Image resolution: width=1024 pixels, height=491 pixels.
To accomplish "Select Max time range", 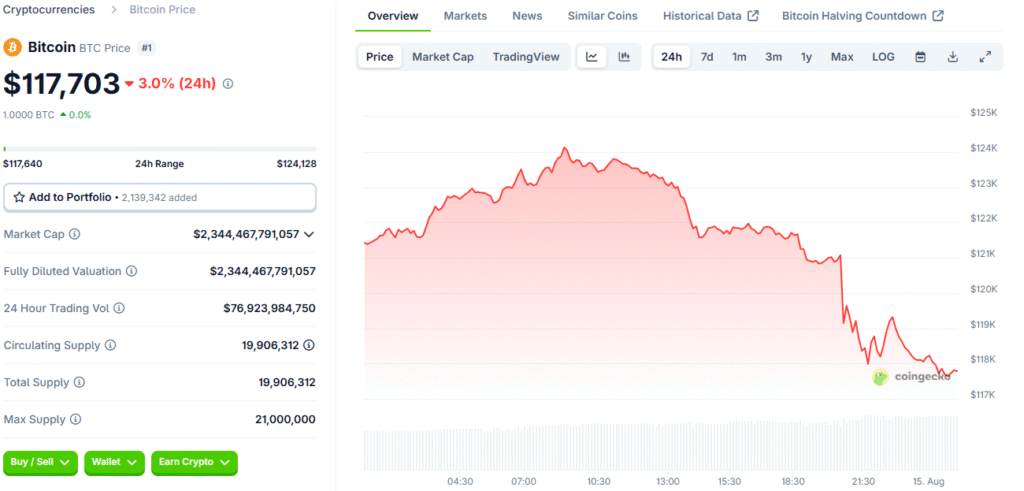I will (x=842, y=57).
